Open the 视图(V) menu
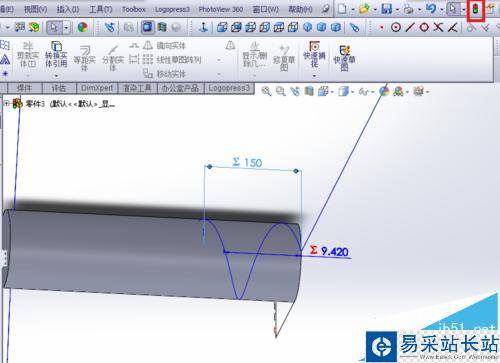This screenshot has height=363, width=500. (x=35, y=9)
